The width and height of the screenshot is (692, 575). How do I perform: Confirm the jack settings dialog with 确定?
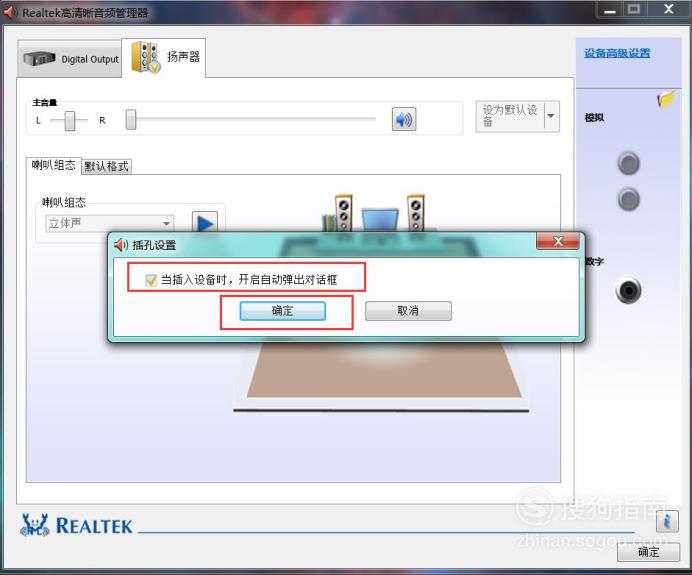click(x=282, y=311)
